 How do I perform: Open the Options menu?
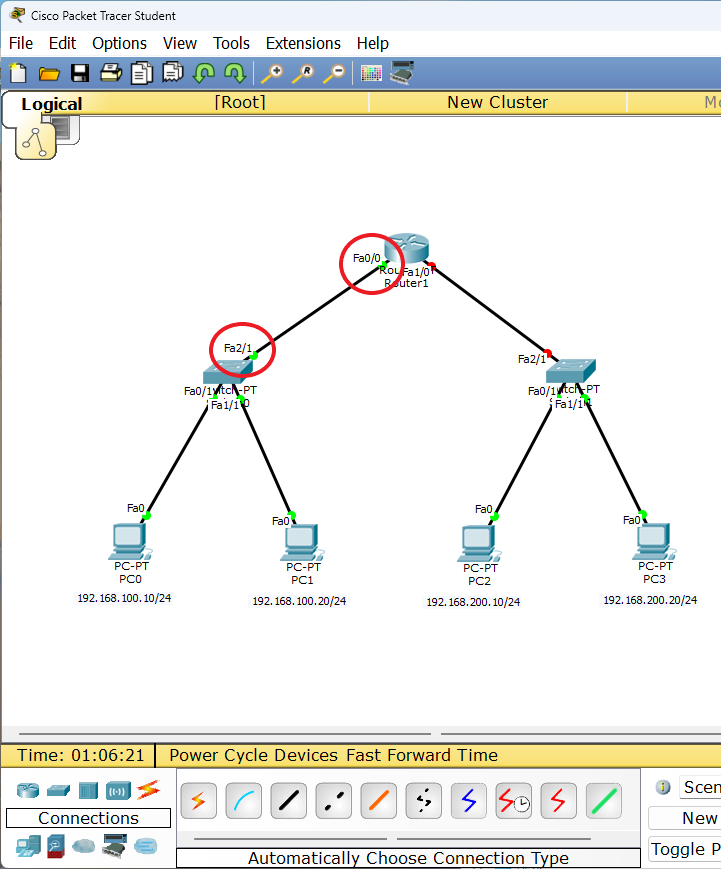tap(119, 43)
